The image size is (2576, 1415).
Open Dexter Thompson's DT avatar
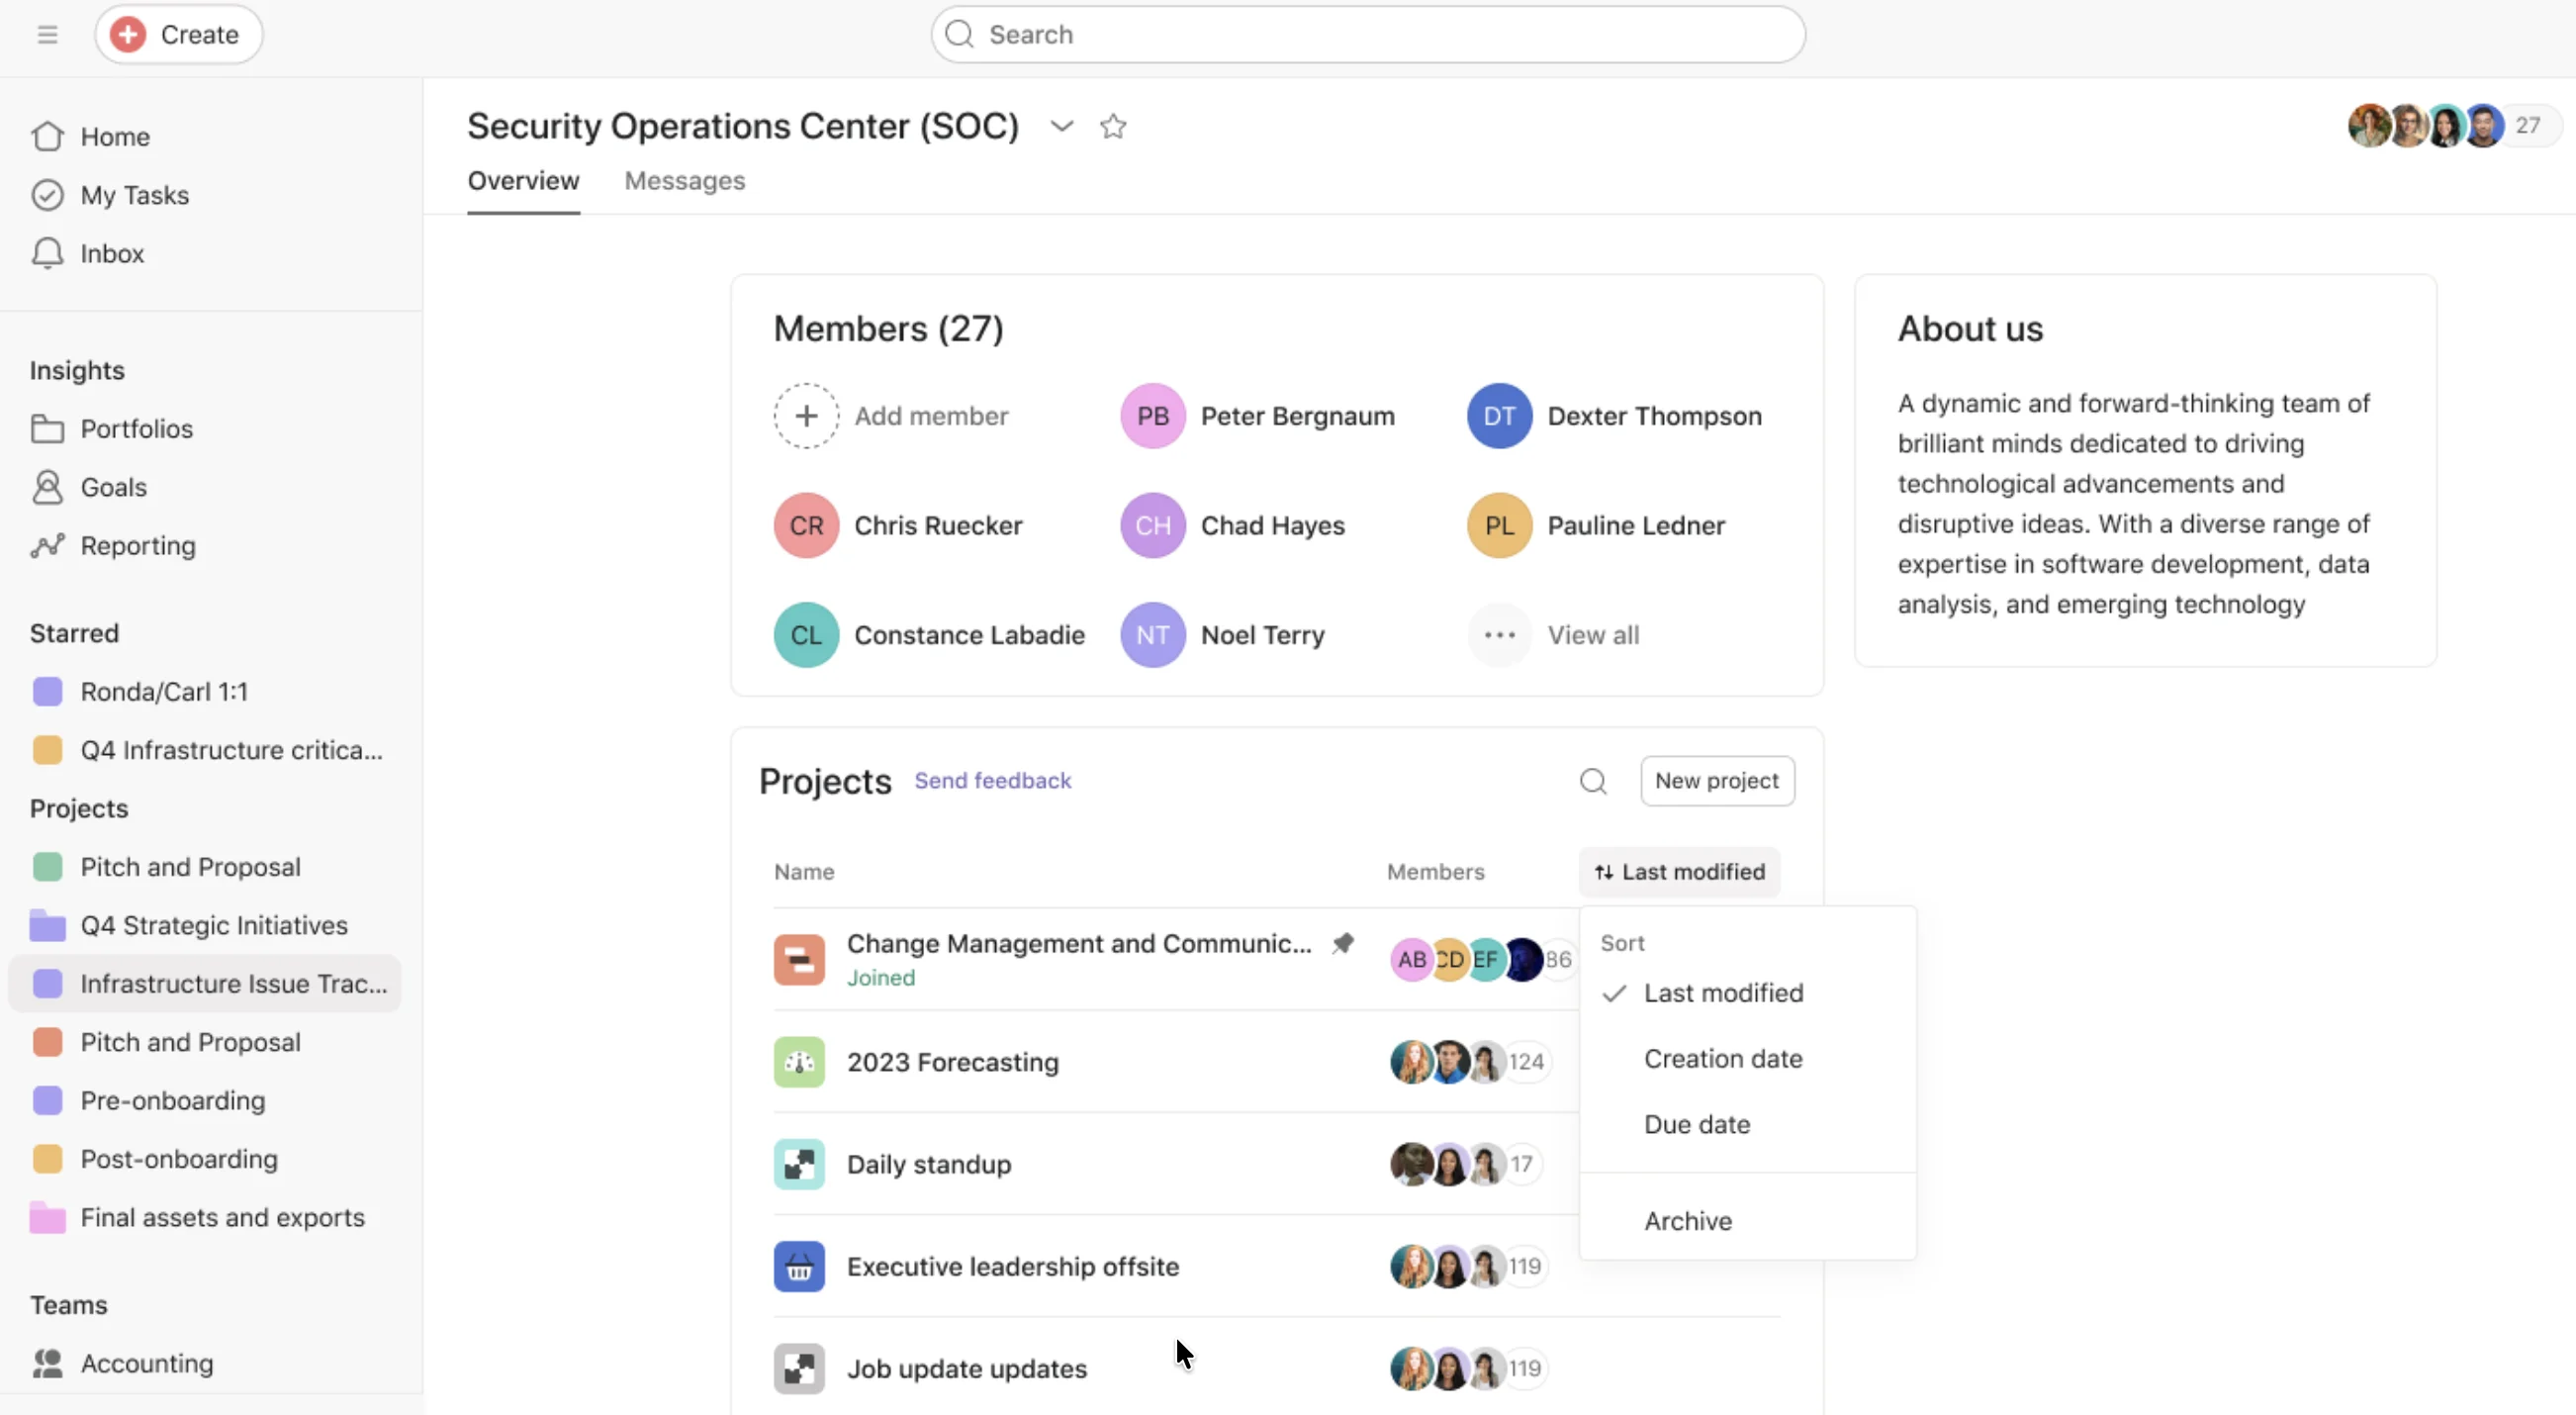pos(1499,416)
